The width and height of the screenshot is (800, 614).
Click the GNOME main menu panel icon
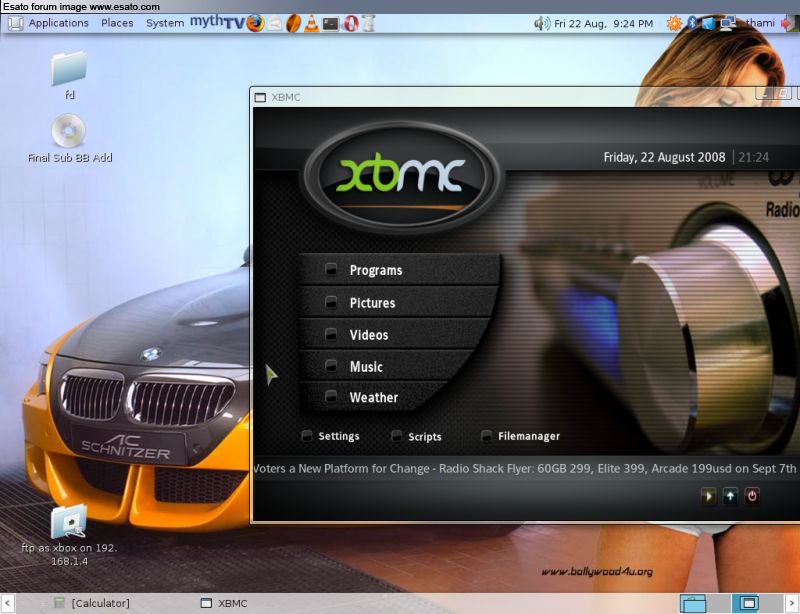pyautogui.click(x=15, y=23)
